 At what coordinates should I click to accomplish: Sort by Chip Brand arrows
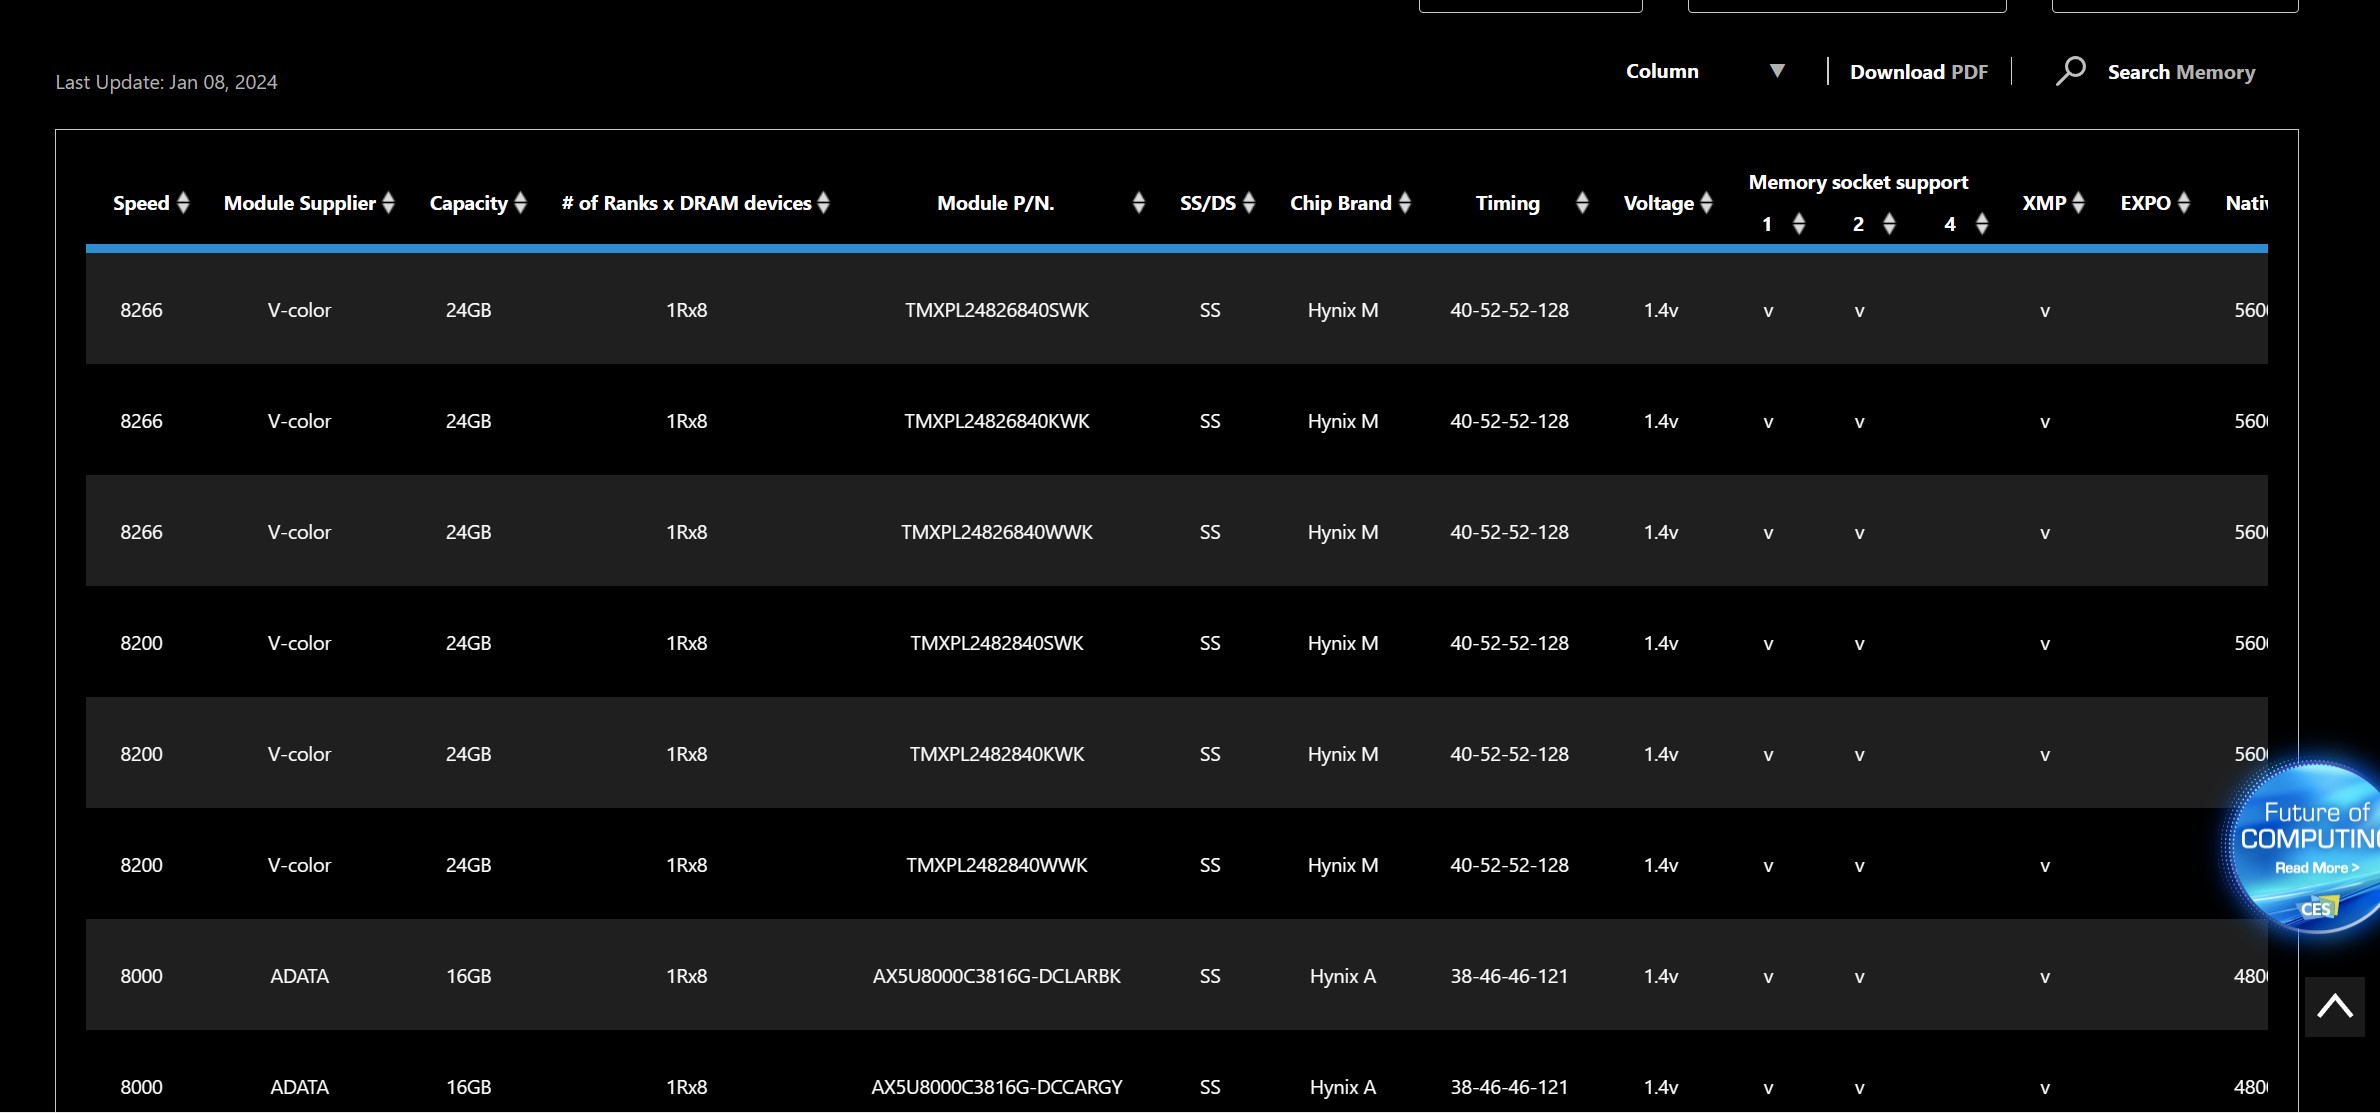tap(1405, 203)
